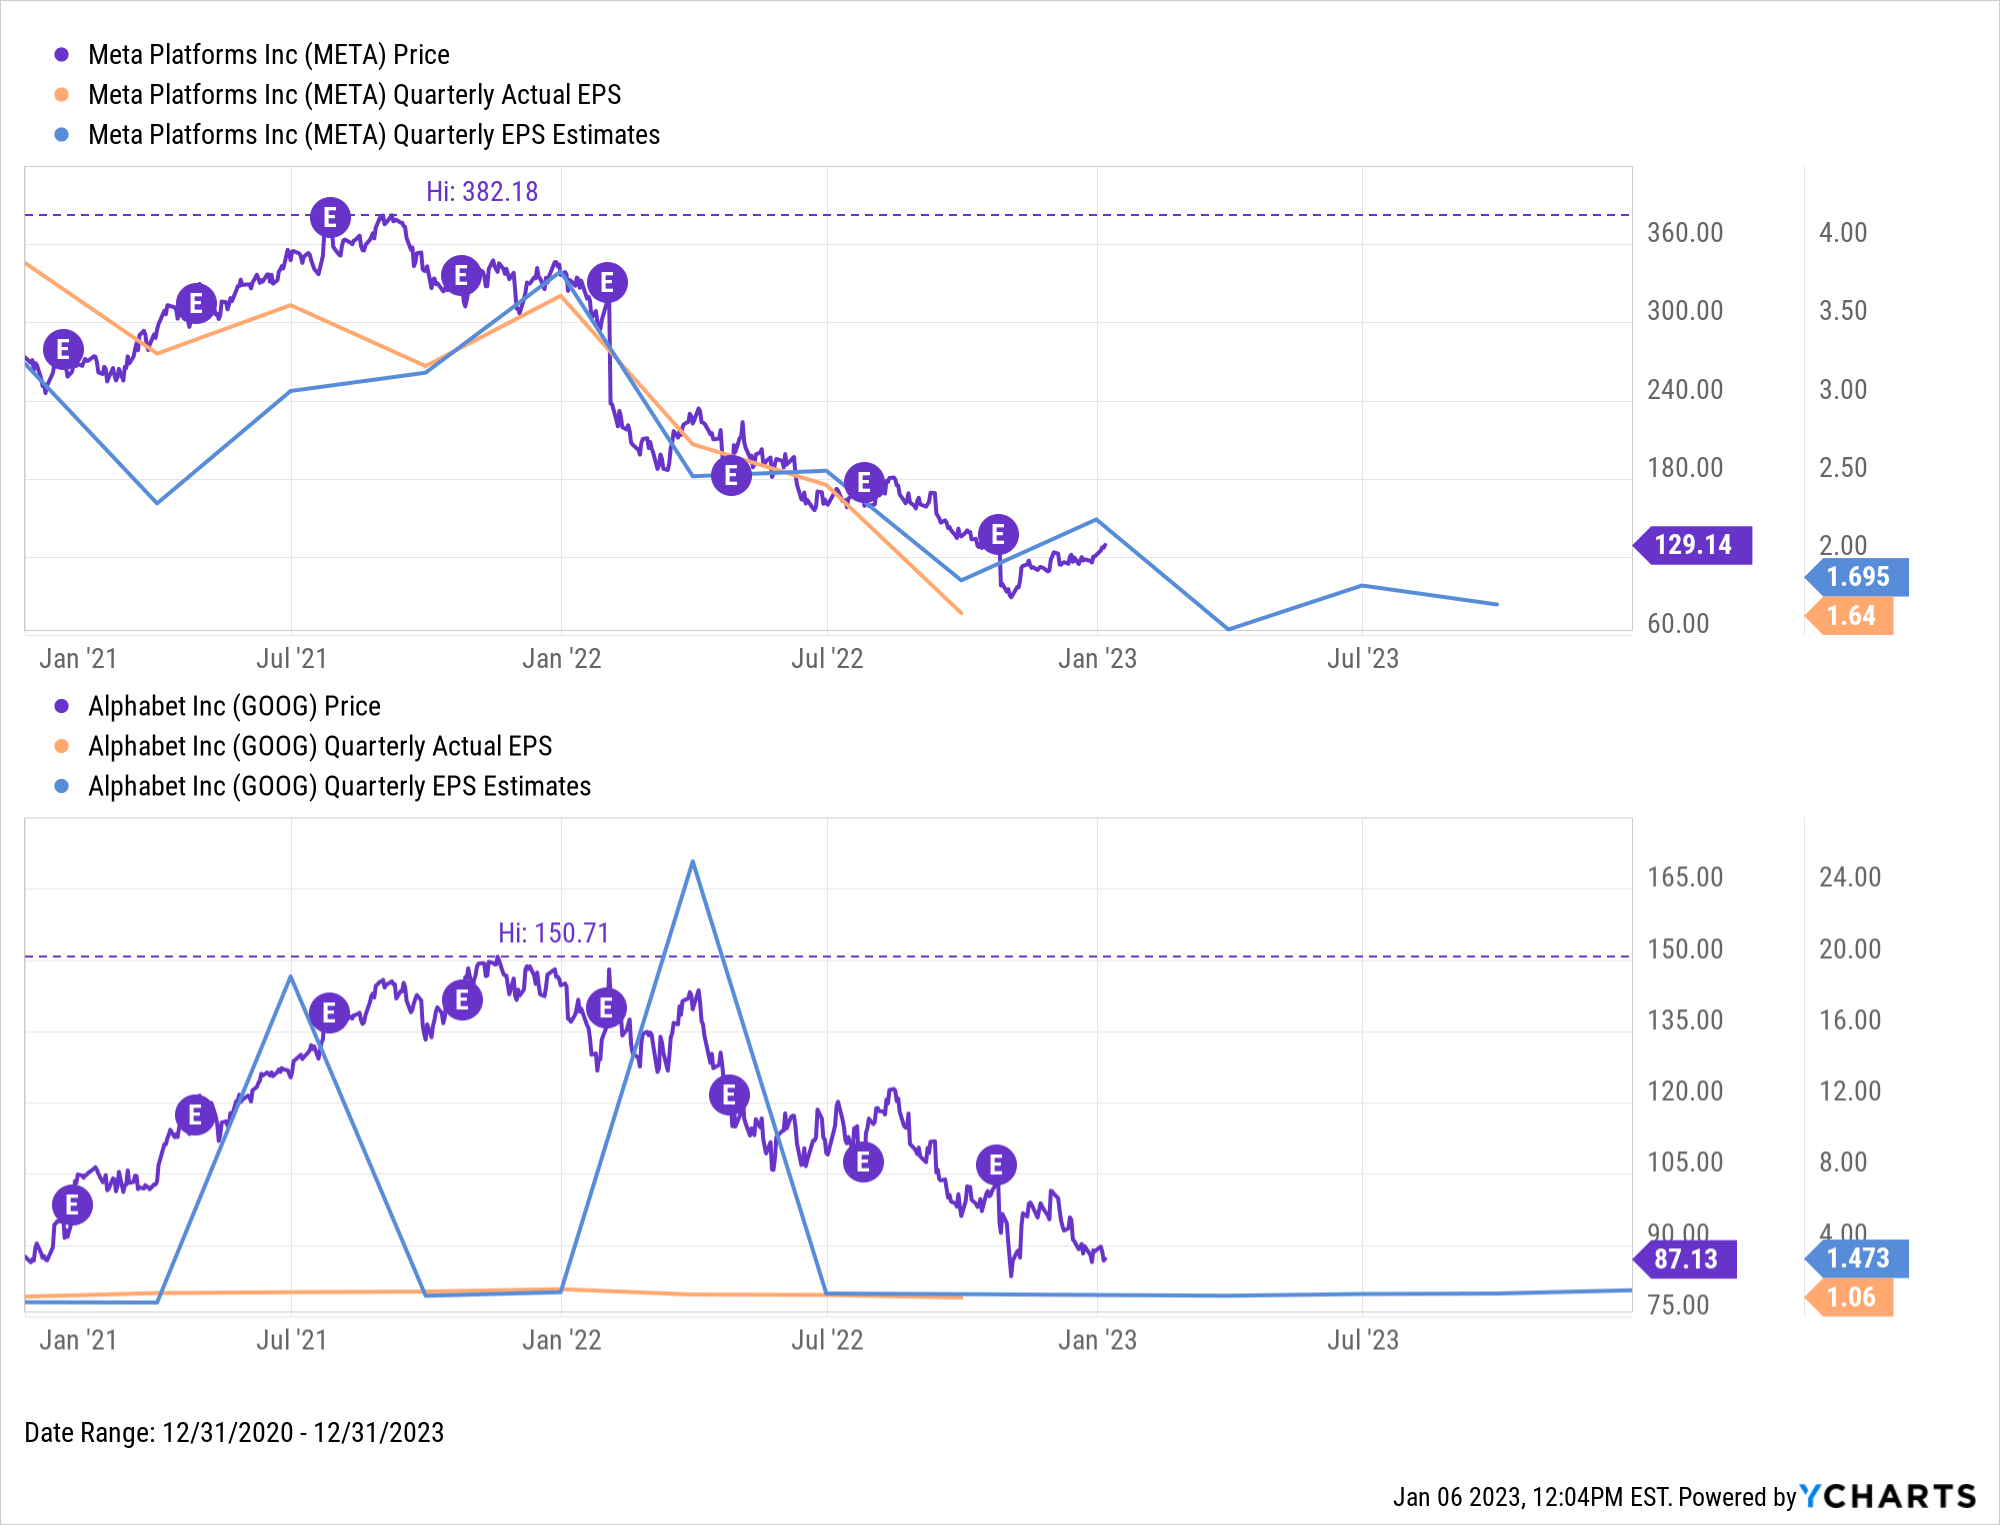
Task: Click the Date Range 12/31/2020 - 12/31/2023 text
Action: tap(234, 1433)
